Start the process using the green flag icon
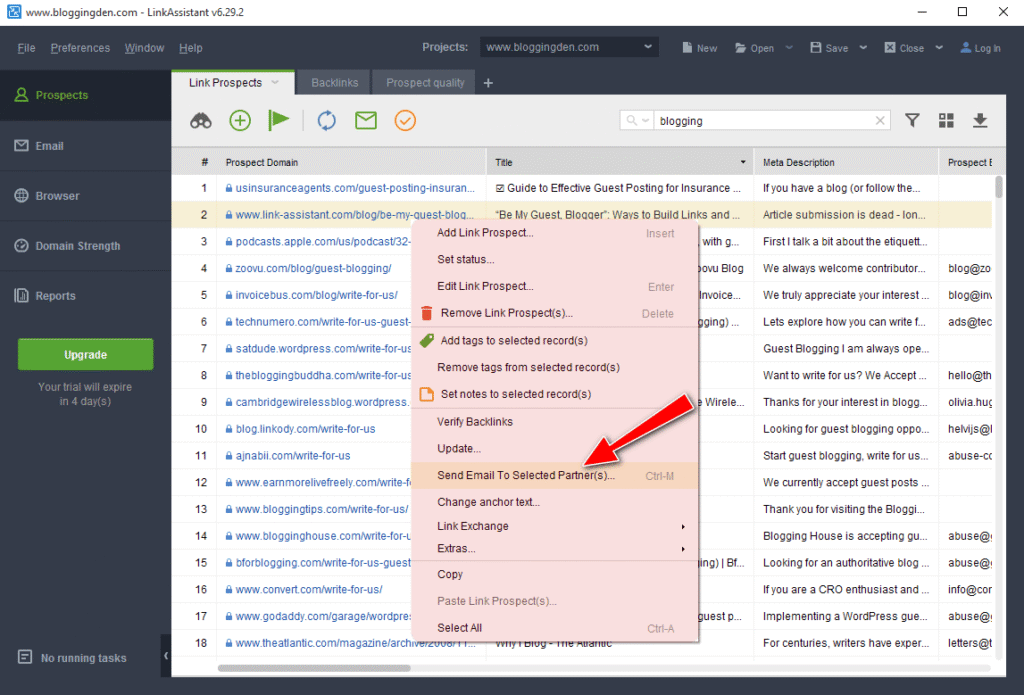 click(278, 120)
